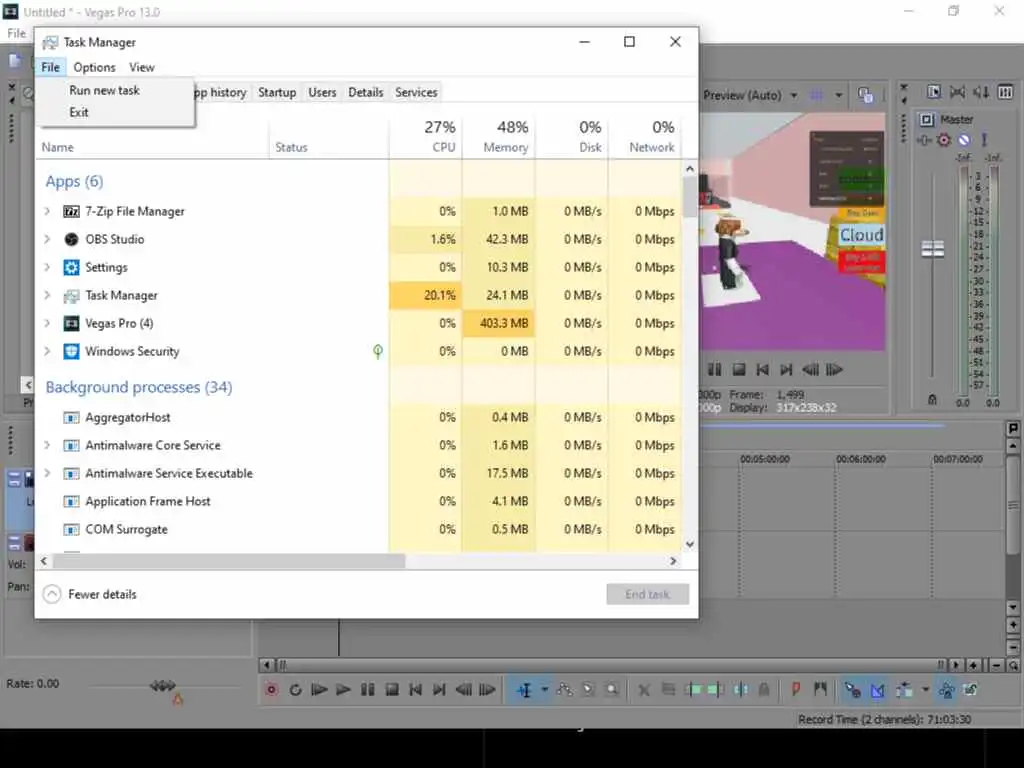Click the Downmix Output icon in mixer

pos(957,92)
